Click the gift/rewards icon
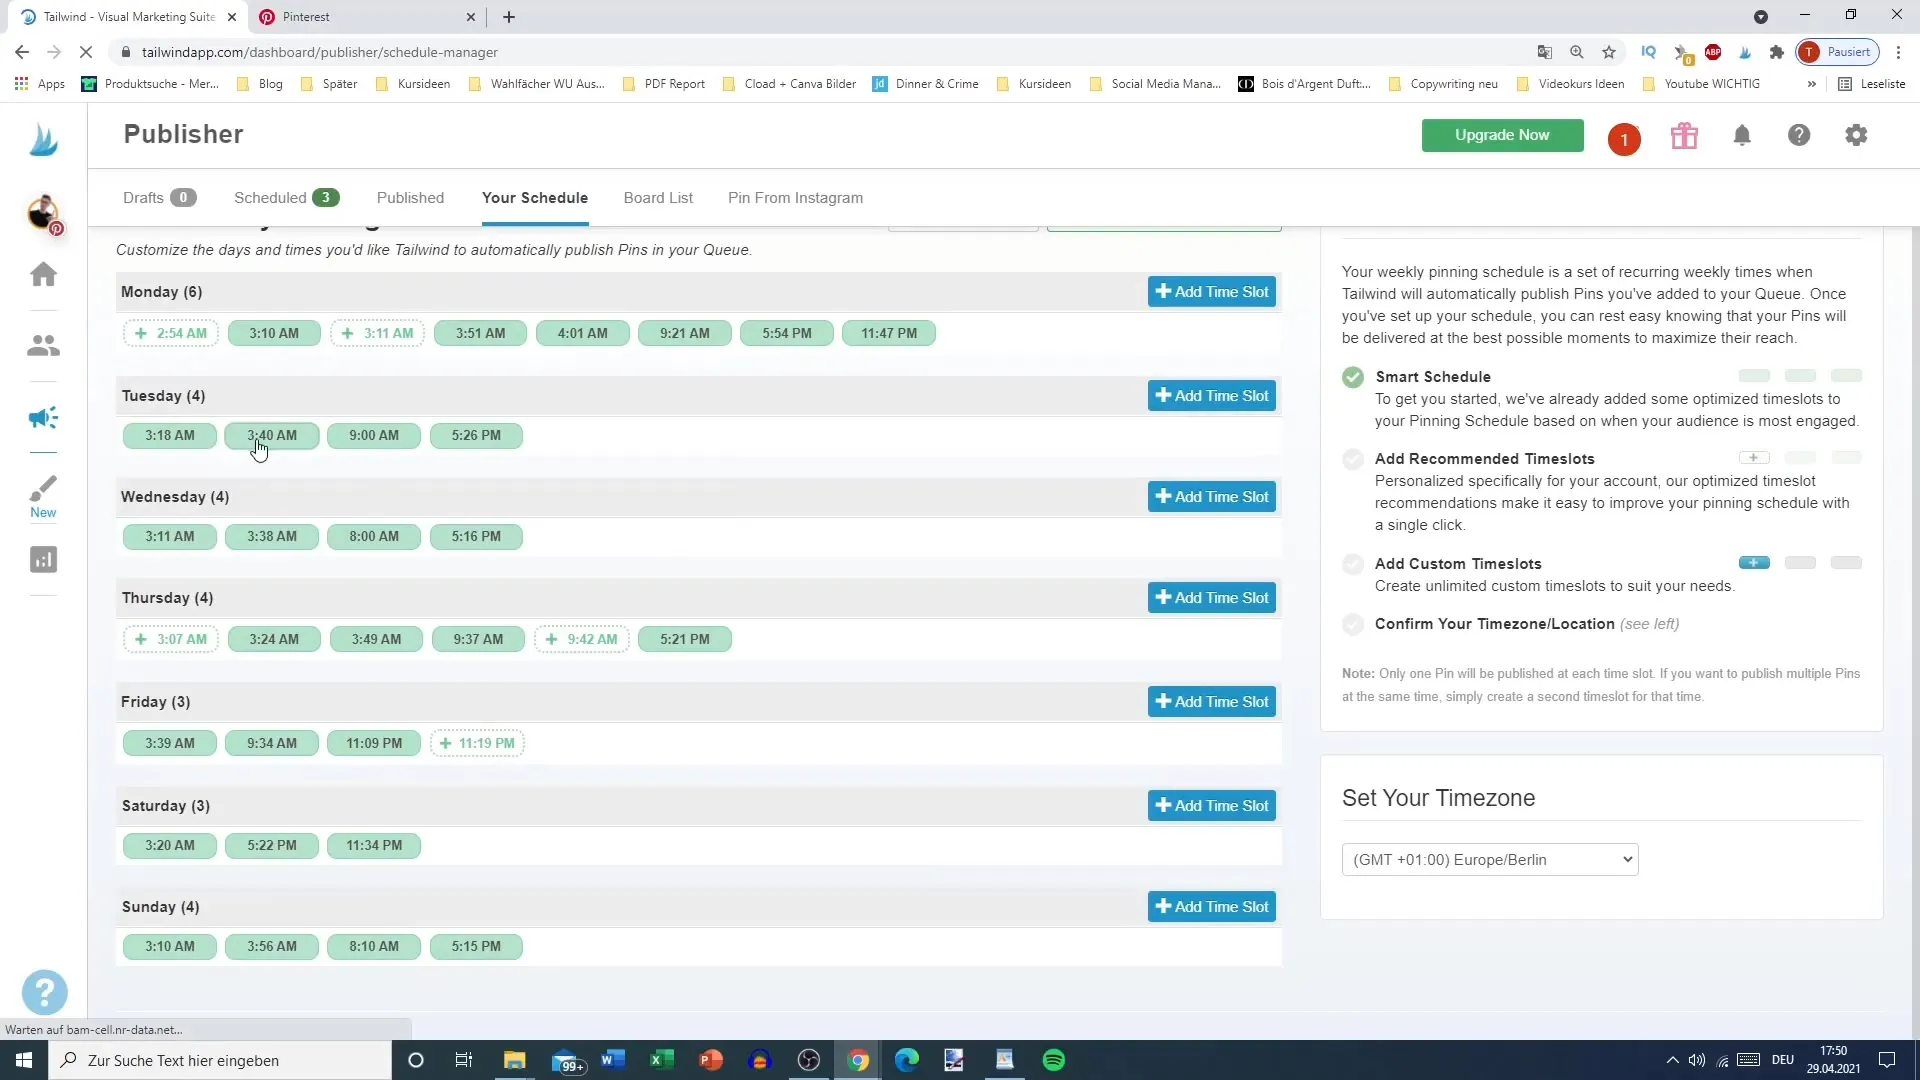 coord(1683,136)
